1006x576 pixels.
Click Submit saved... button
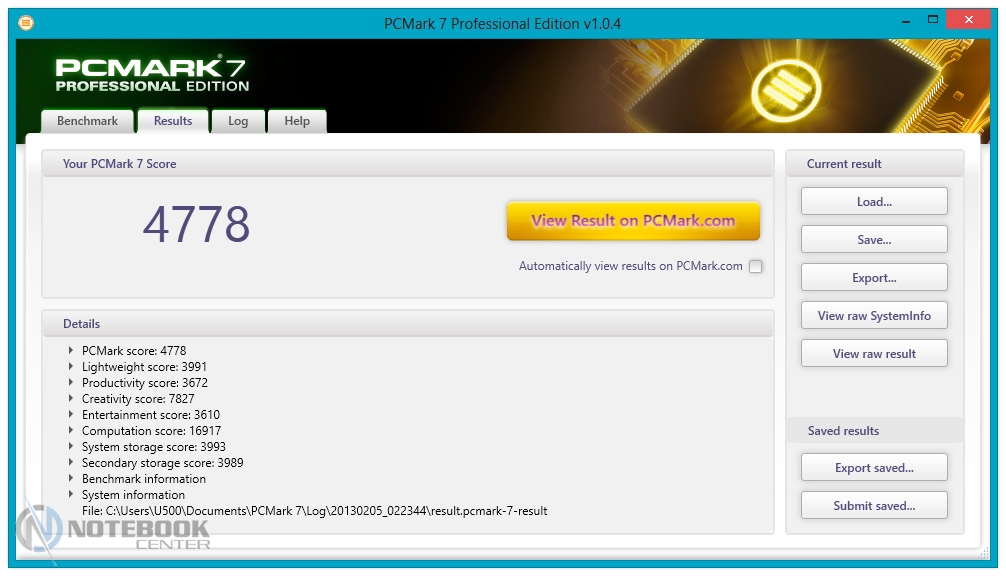pyautogui.click(x=874, y=506)
